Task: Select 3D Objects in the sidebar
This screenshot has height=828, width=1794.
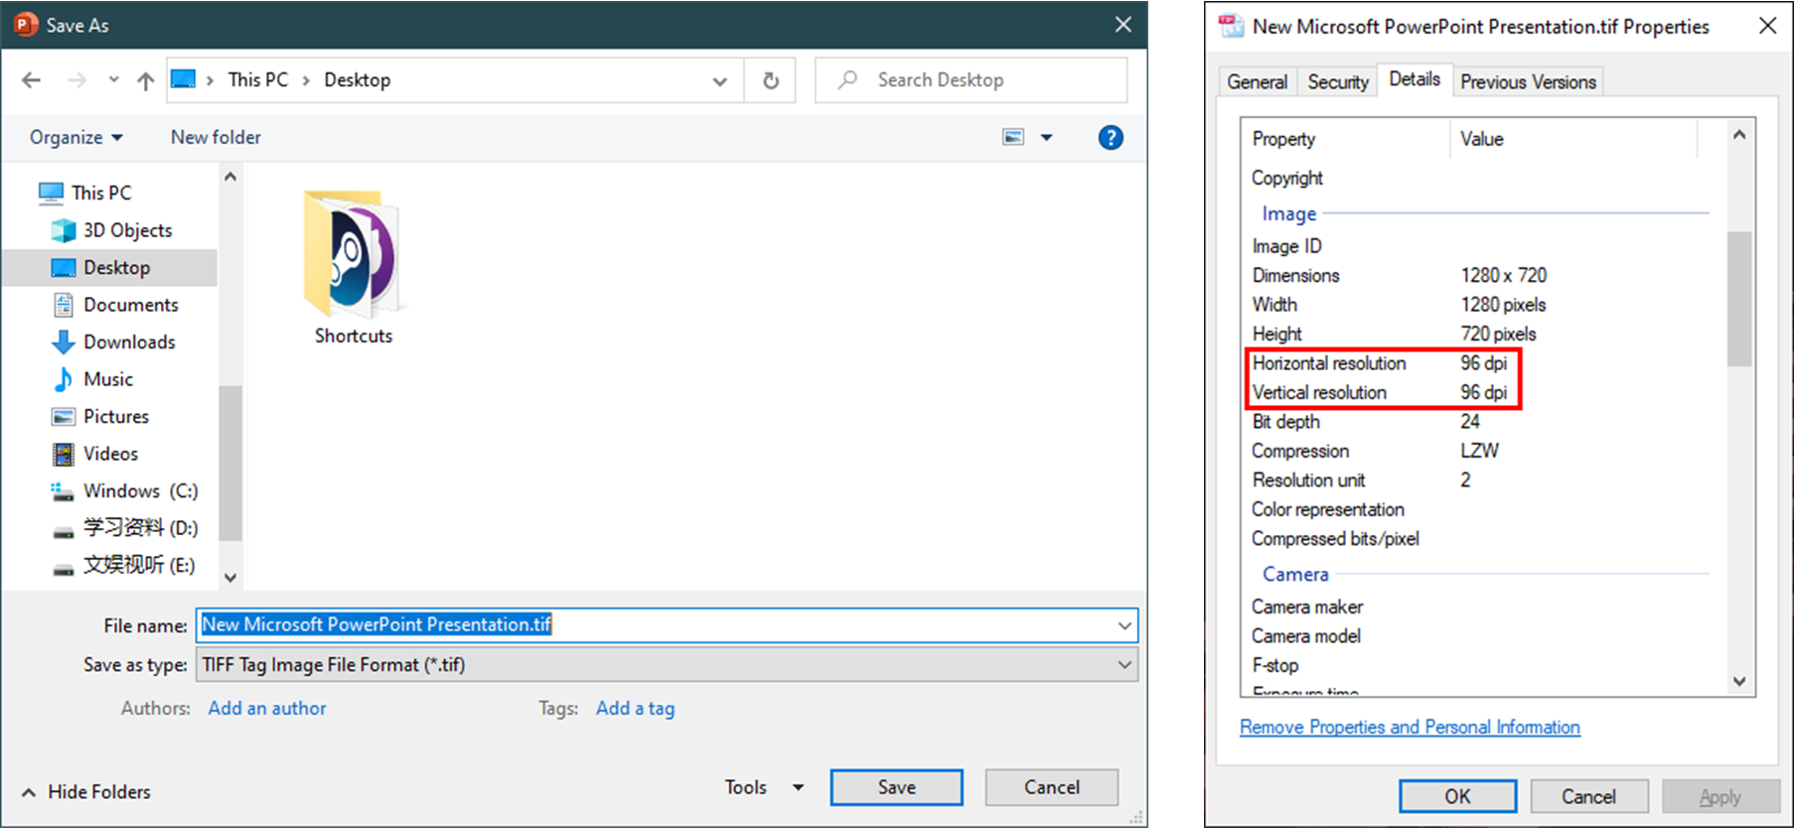Action: pyautogui.click(x=127, y=230)
